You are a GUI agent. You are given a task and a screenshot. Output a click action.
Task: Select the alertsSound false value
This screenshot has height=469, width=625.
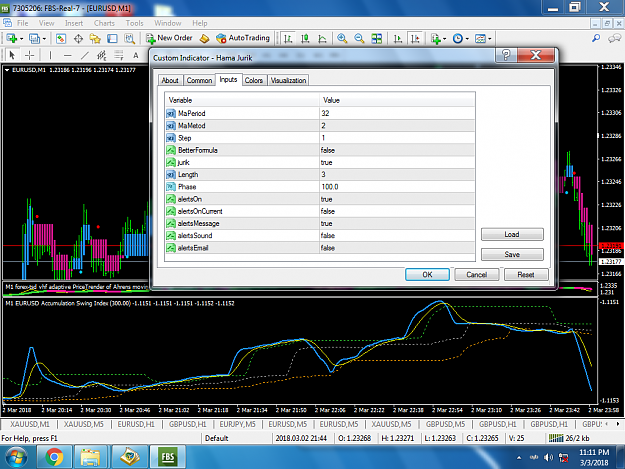point(397,235)
